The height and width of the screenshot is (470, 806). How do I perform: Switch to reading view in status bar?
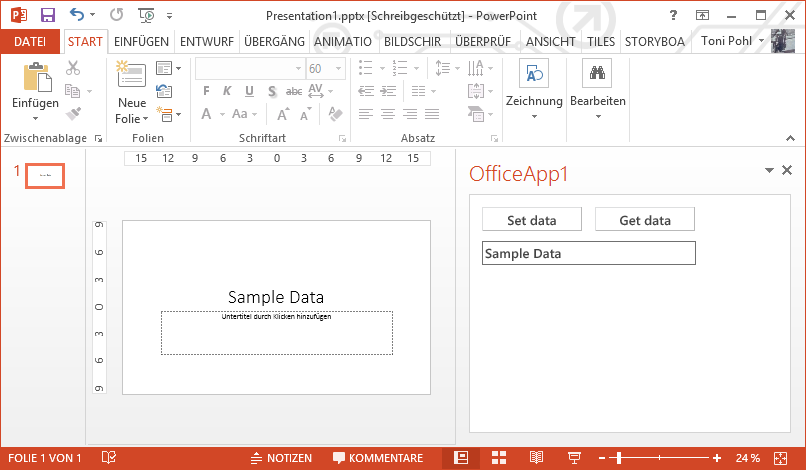(x=537, y=458)
